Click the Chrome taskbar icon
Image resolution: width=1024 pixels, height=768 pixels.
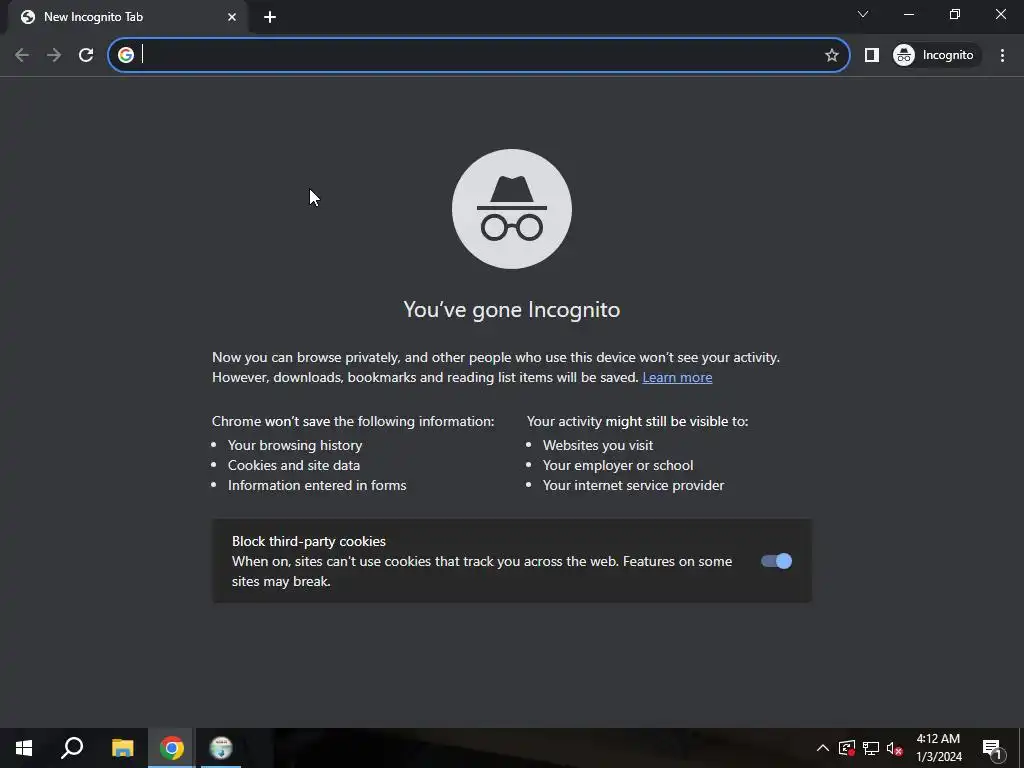tap(172, 748)
